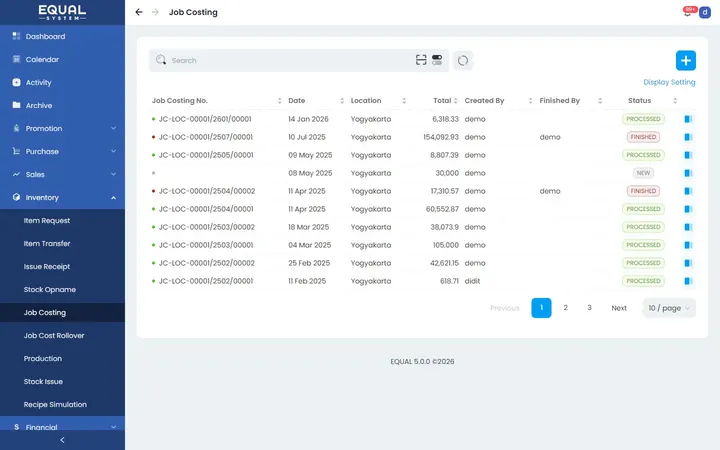Open Item Transfer submenu
Viewport: 720px width, 450px height.
(x=47, y=243)
